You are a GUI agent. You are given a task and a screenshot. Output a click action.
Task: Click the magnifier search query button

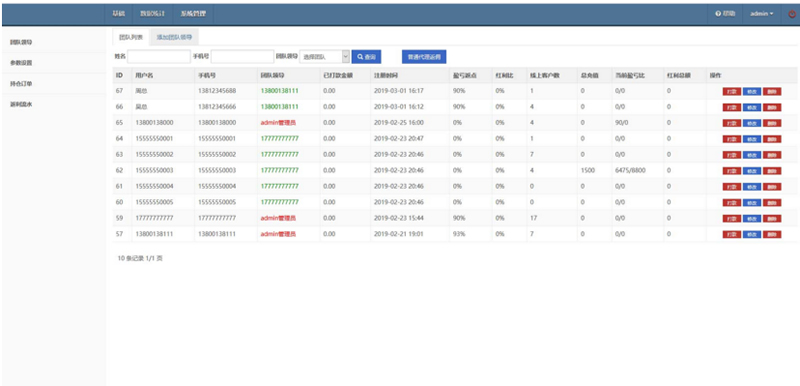point(366,57)
